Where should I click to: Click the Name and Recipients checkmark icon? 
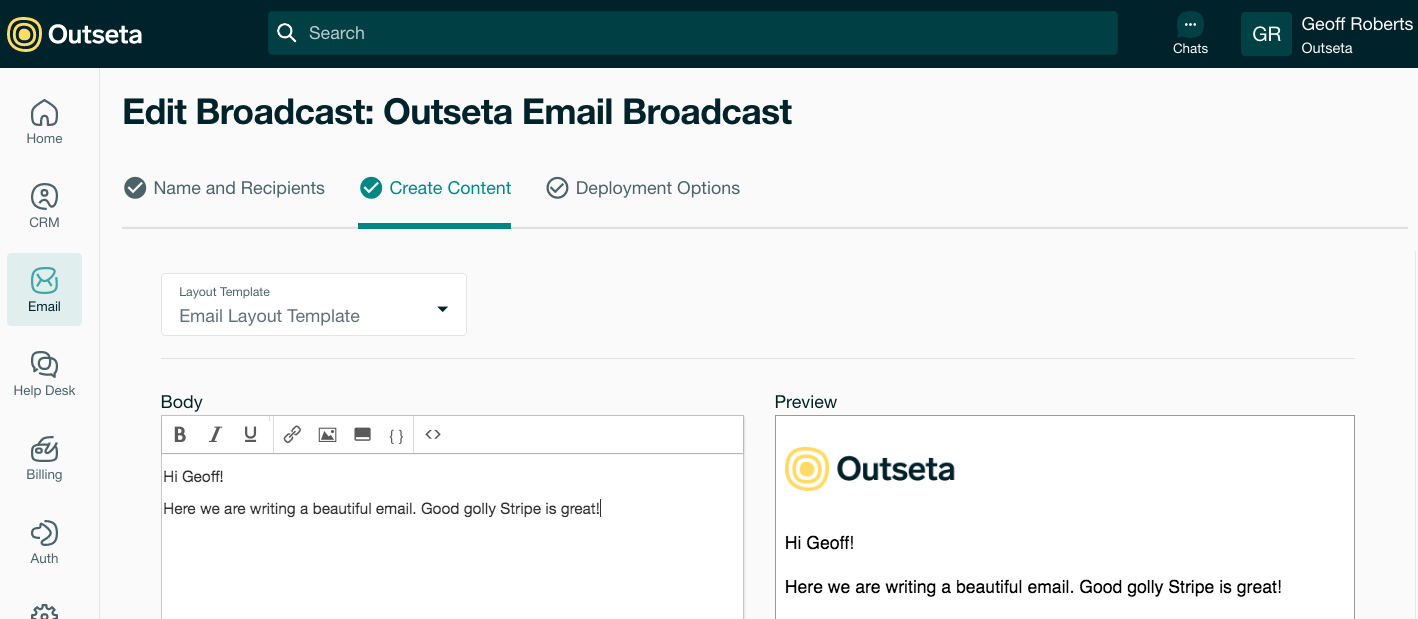tap(135, 188)
